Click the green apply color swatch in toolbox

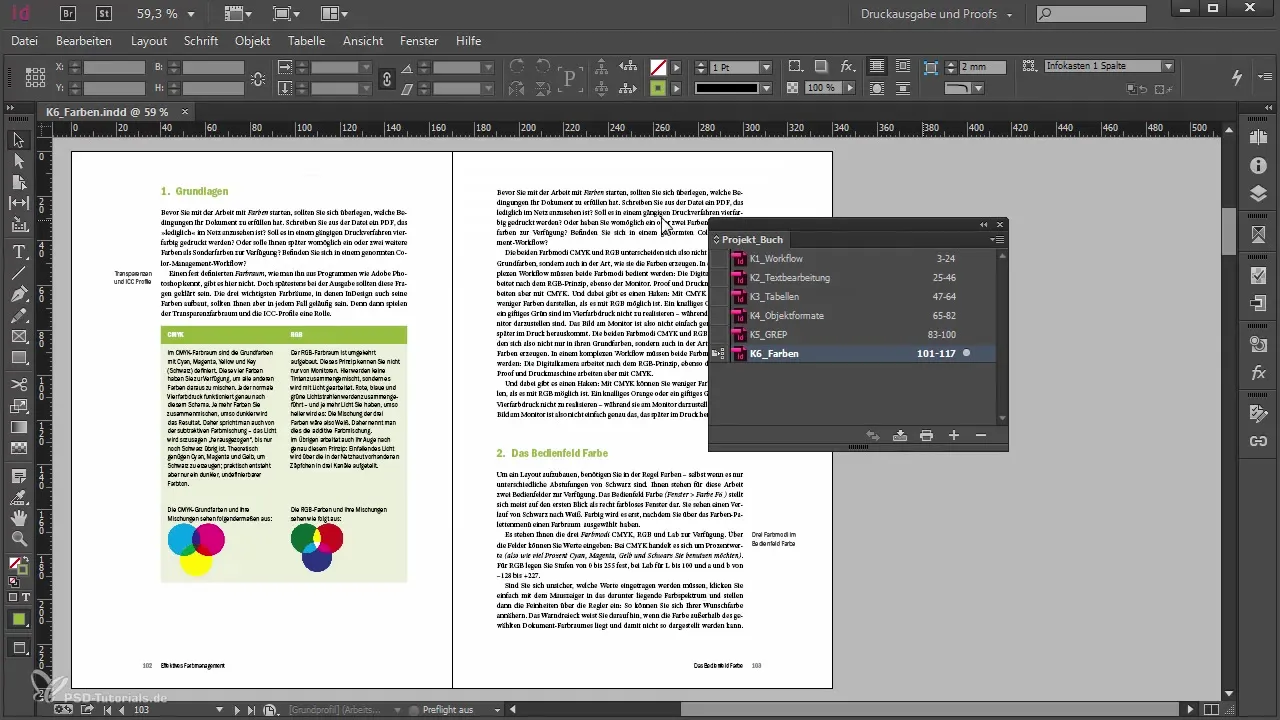(x=18, y=619)
